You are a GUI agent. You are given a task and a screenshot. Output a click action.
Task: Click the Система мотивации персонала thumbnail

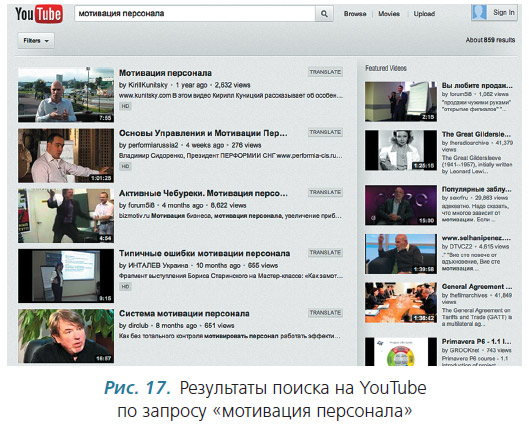66,336
